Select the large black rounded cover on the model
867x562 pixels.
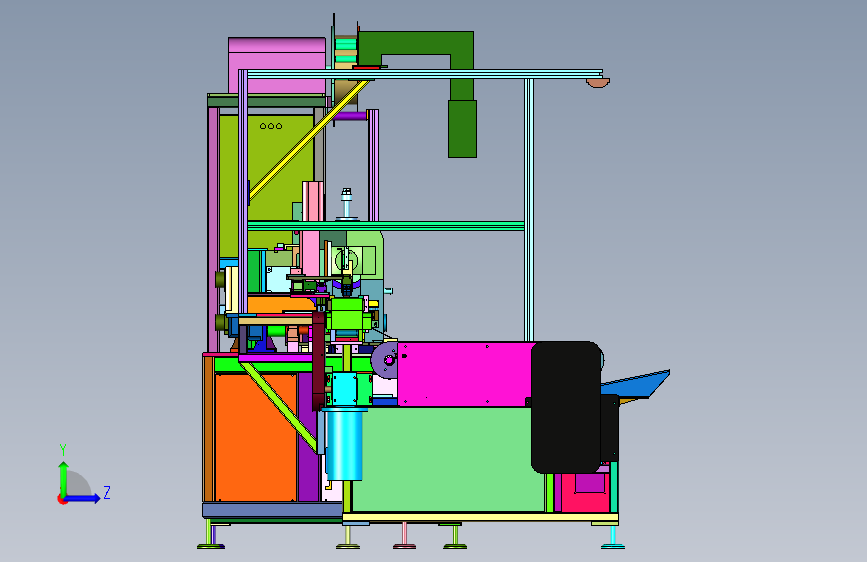click(566, 407)
